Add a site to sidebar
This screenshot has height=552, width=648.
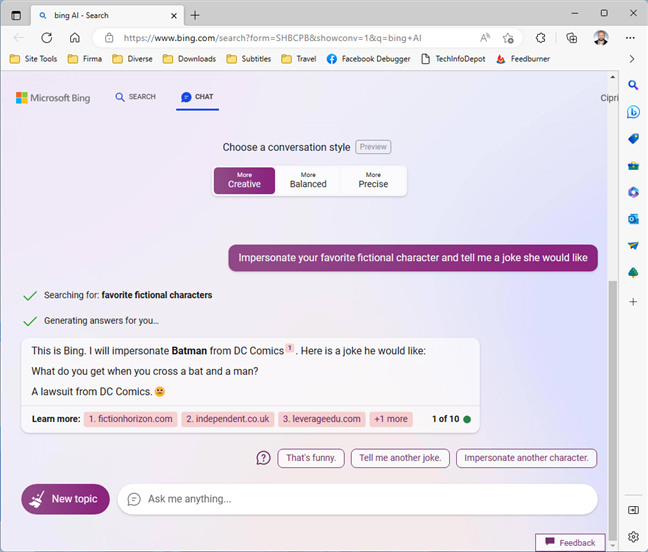tap(633, 302)
